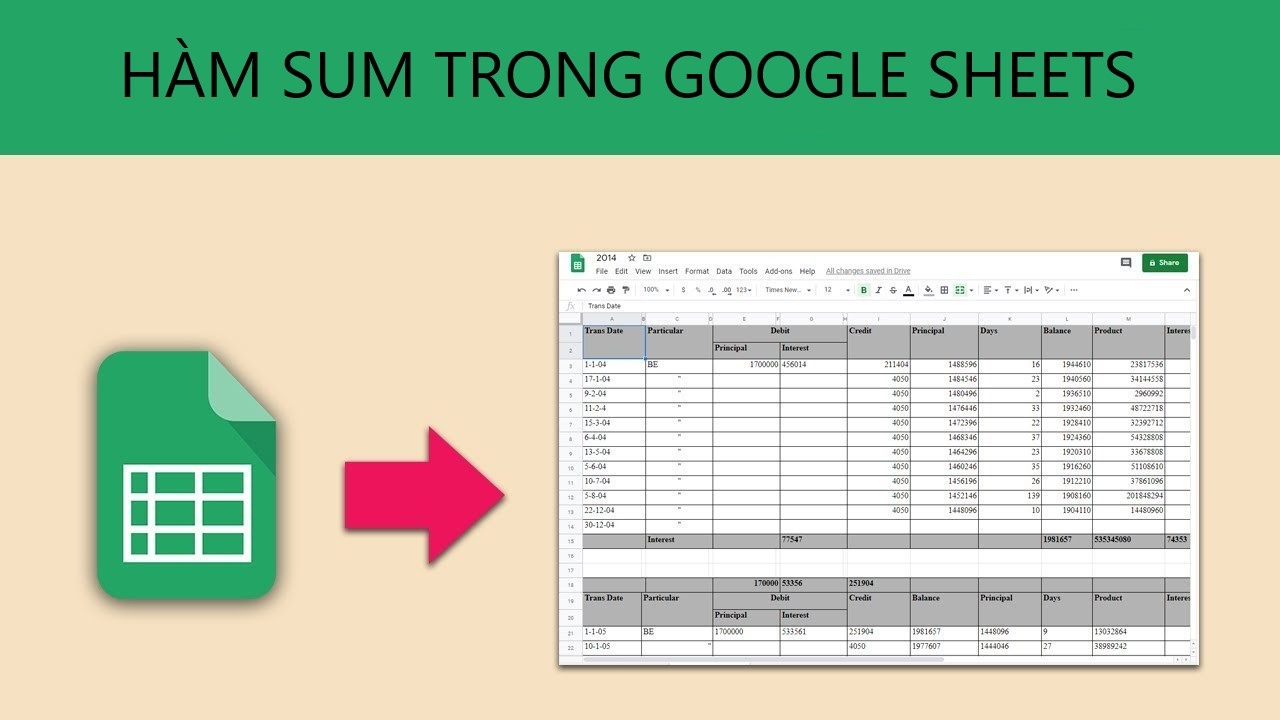Open the zoom 100% dropdown

[x=657, y=290]
